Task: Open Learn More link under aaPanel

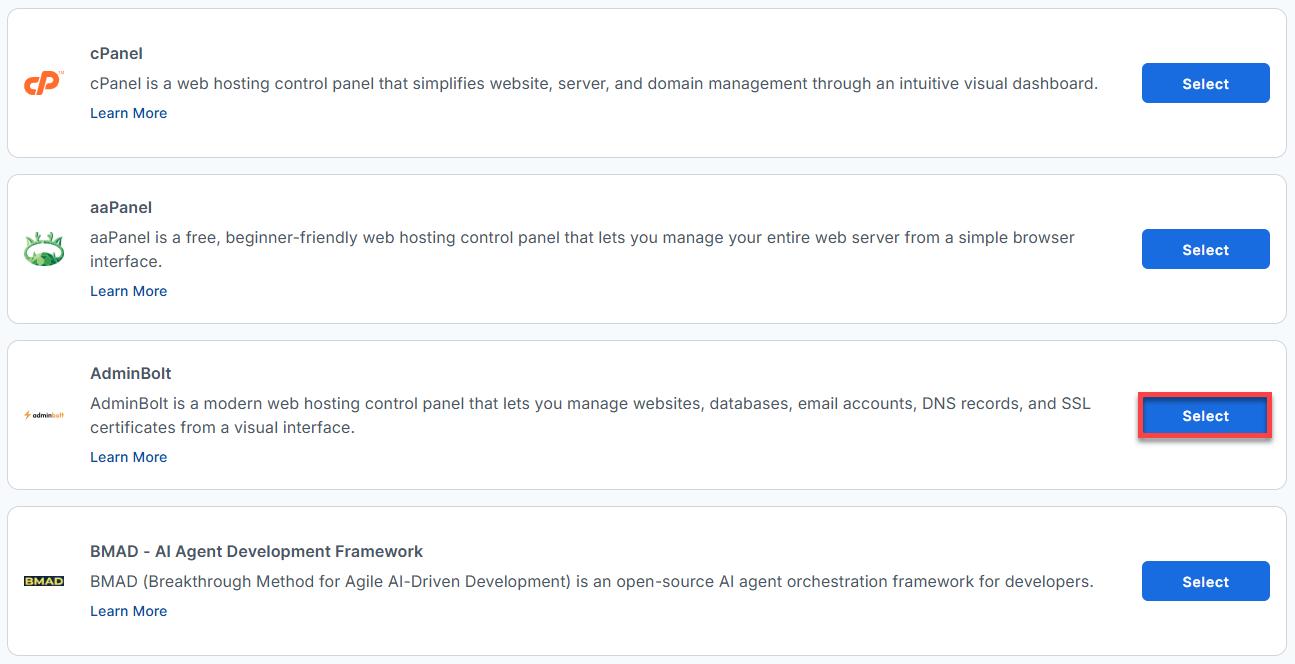Action: [128, 291]
